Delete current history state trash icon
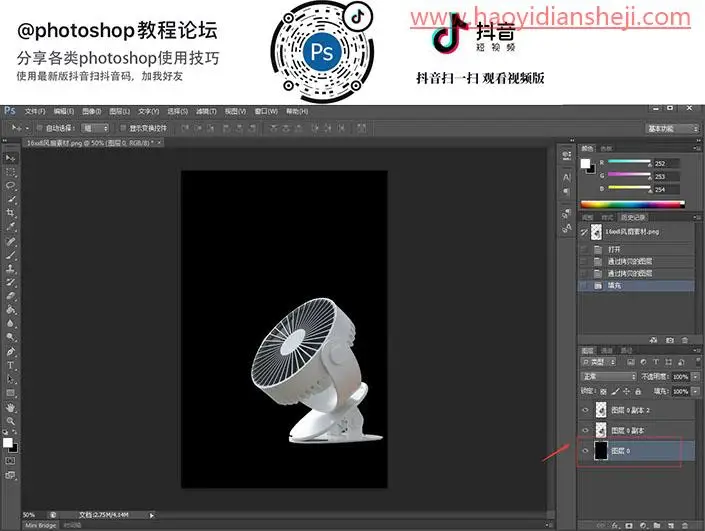The image size is (705, 531). click(x=685, y=340)
